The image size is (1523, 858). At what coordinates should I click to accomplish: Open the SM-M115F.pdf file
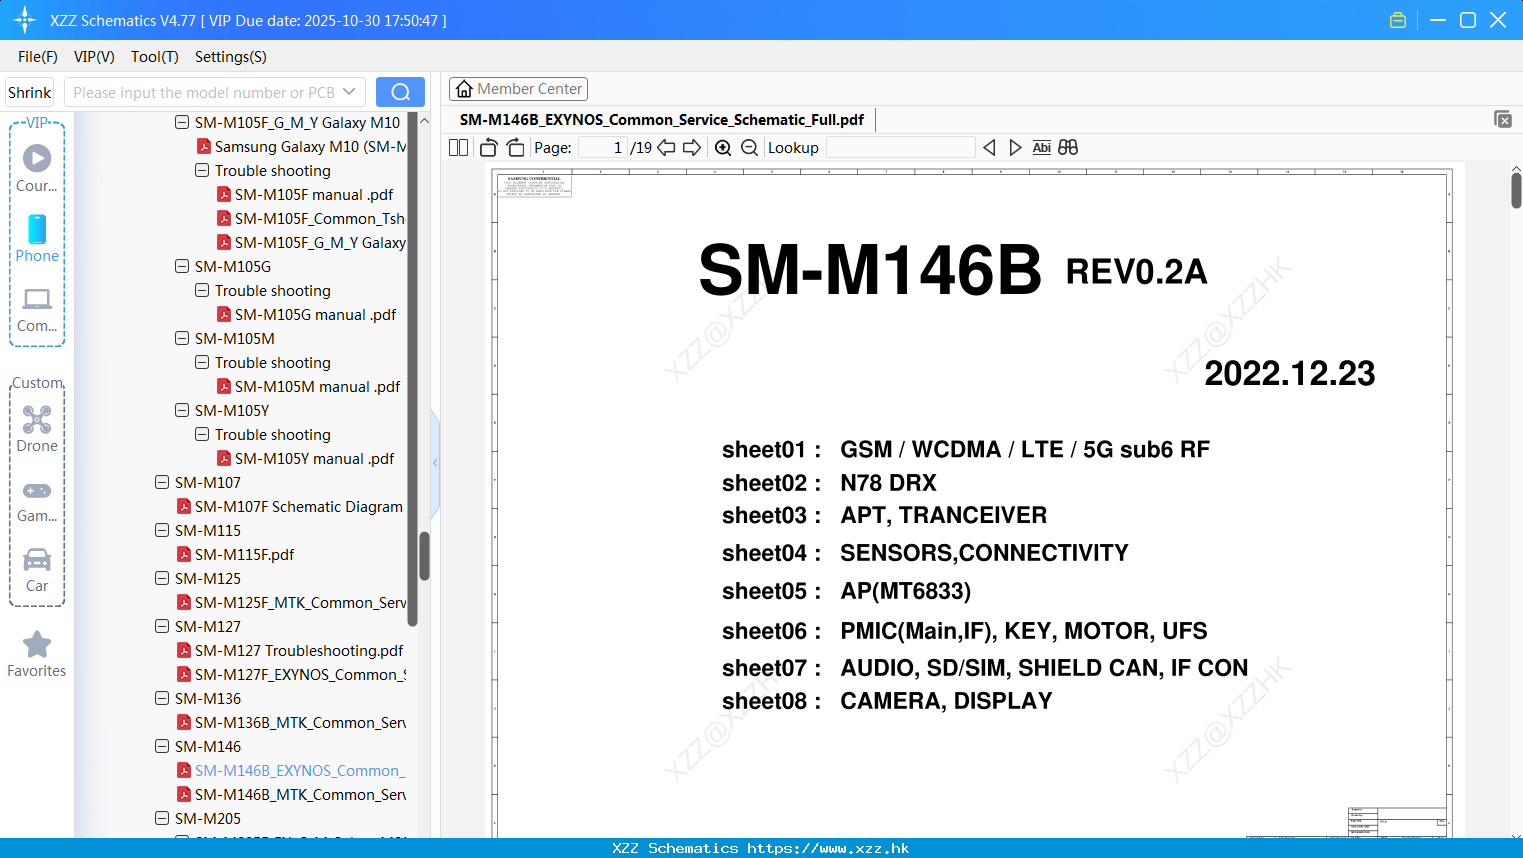point(244,555)
